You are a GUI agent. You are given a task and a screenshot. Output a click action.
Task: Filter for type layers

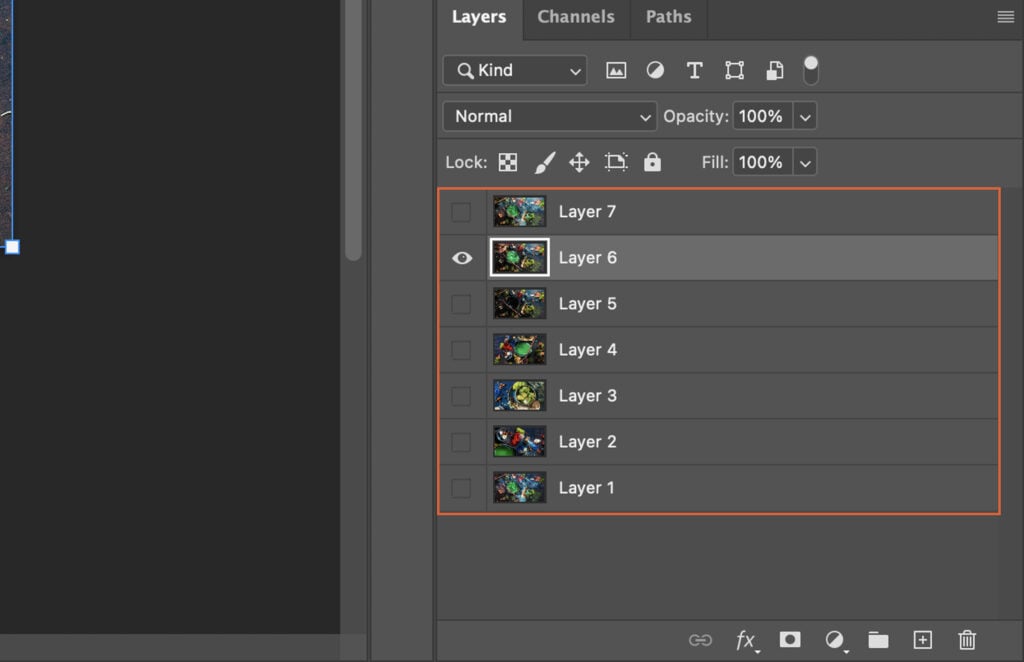(x=694, y=70)
